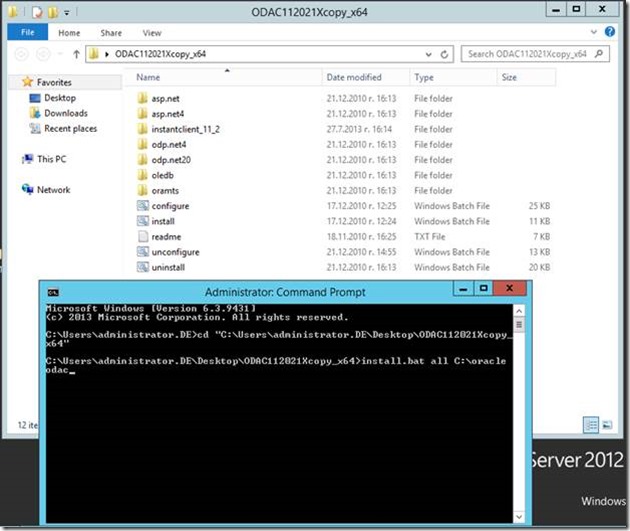Open the readme text file
The image size is (630, 531).
click(164, 237)
